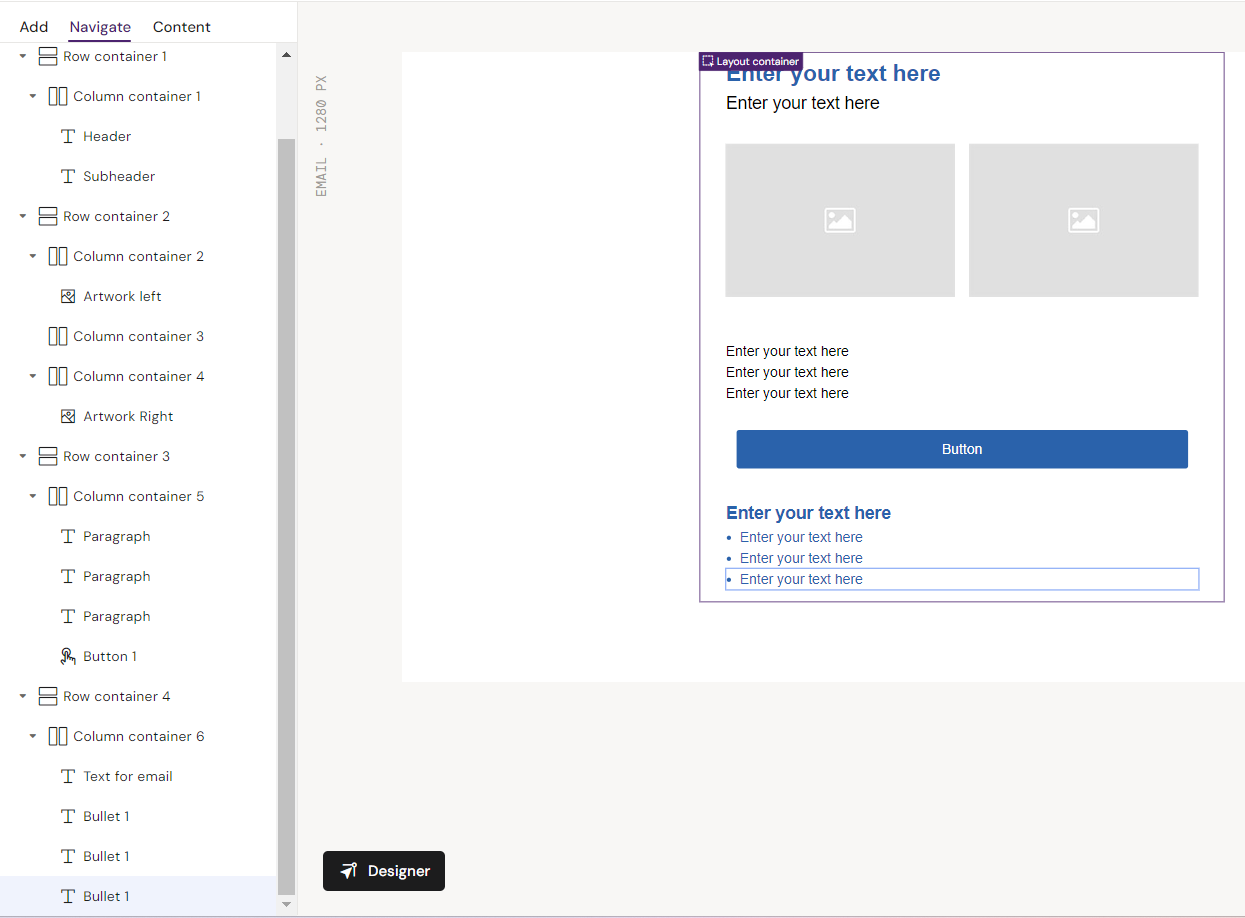Viewport: 1245px width, 918px height.
Task: Click the Column container 3 column icon
Action: point(58,337)
